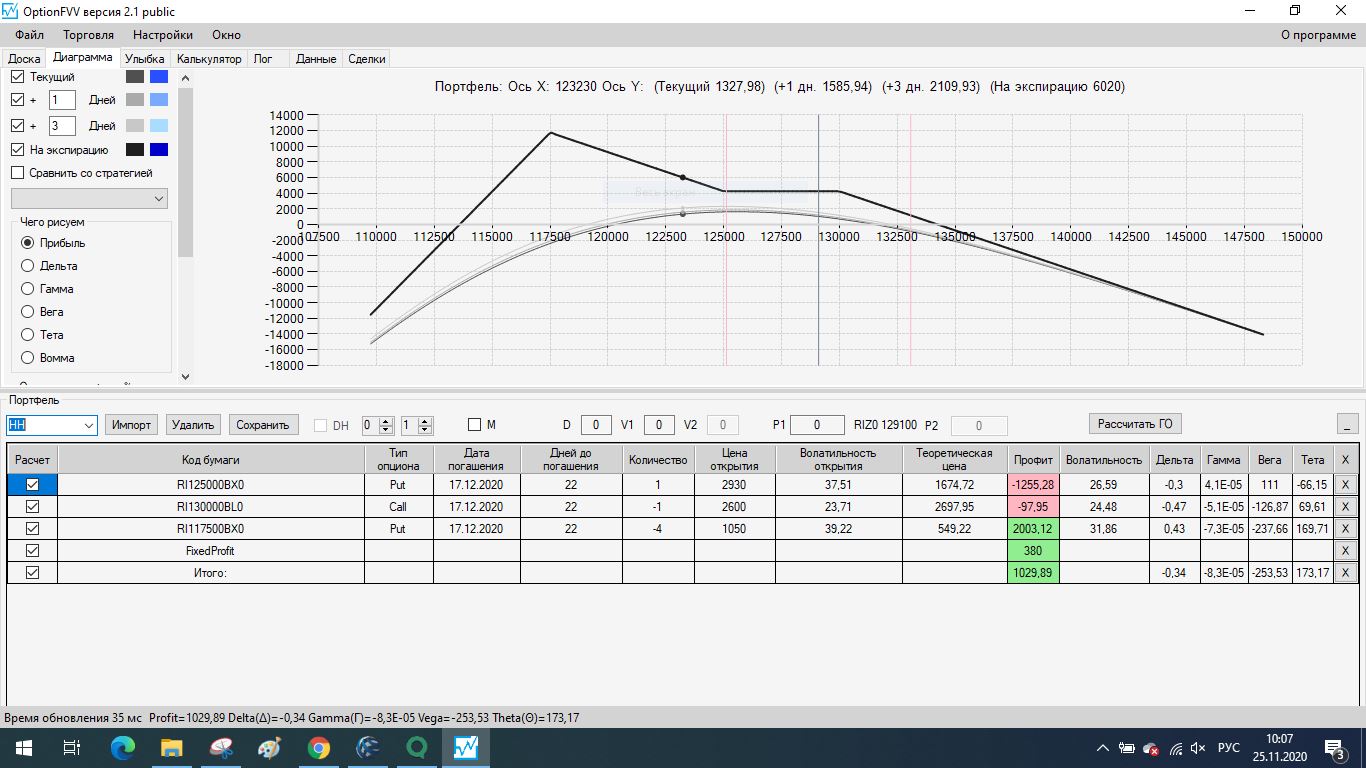Open Google Chrome from the taskbar
This screenshot has width=1366, height=768.
319,747
